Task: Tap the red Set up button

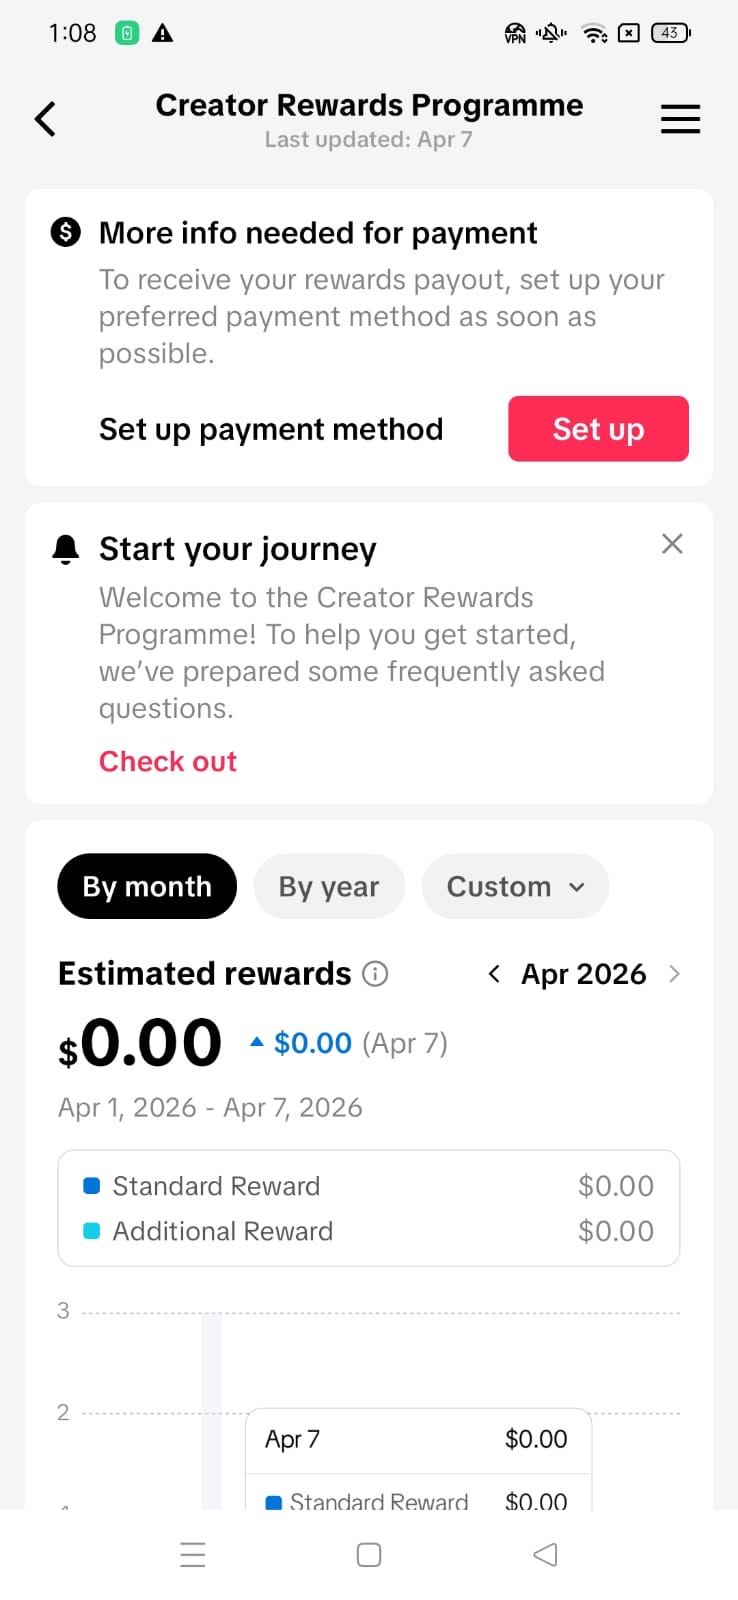Action: [x=598, y=429]
